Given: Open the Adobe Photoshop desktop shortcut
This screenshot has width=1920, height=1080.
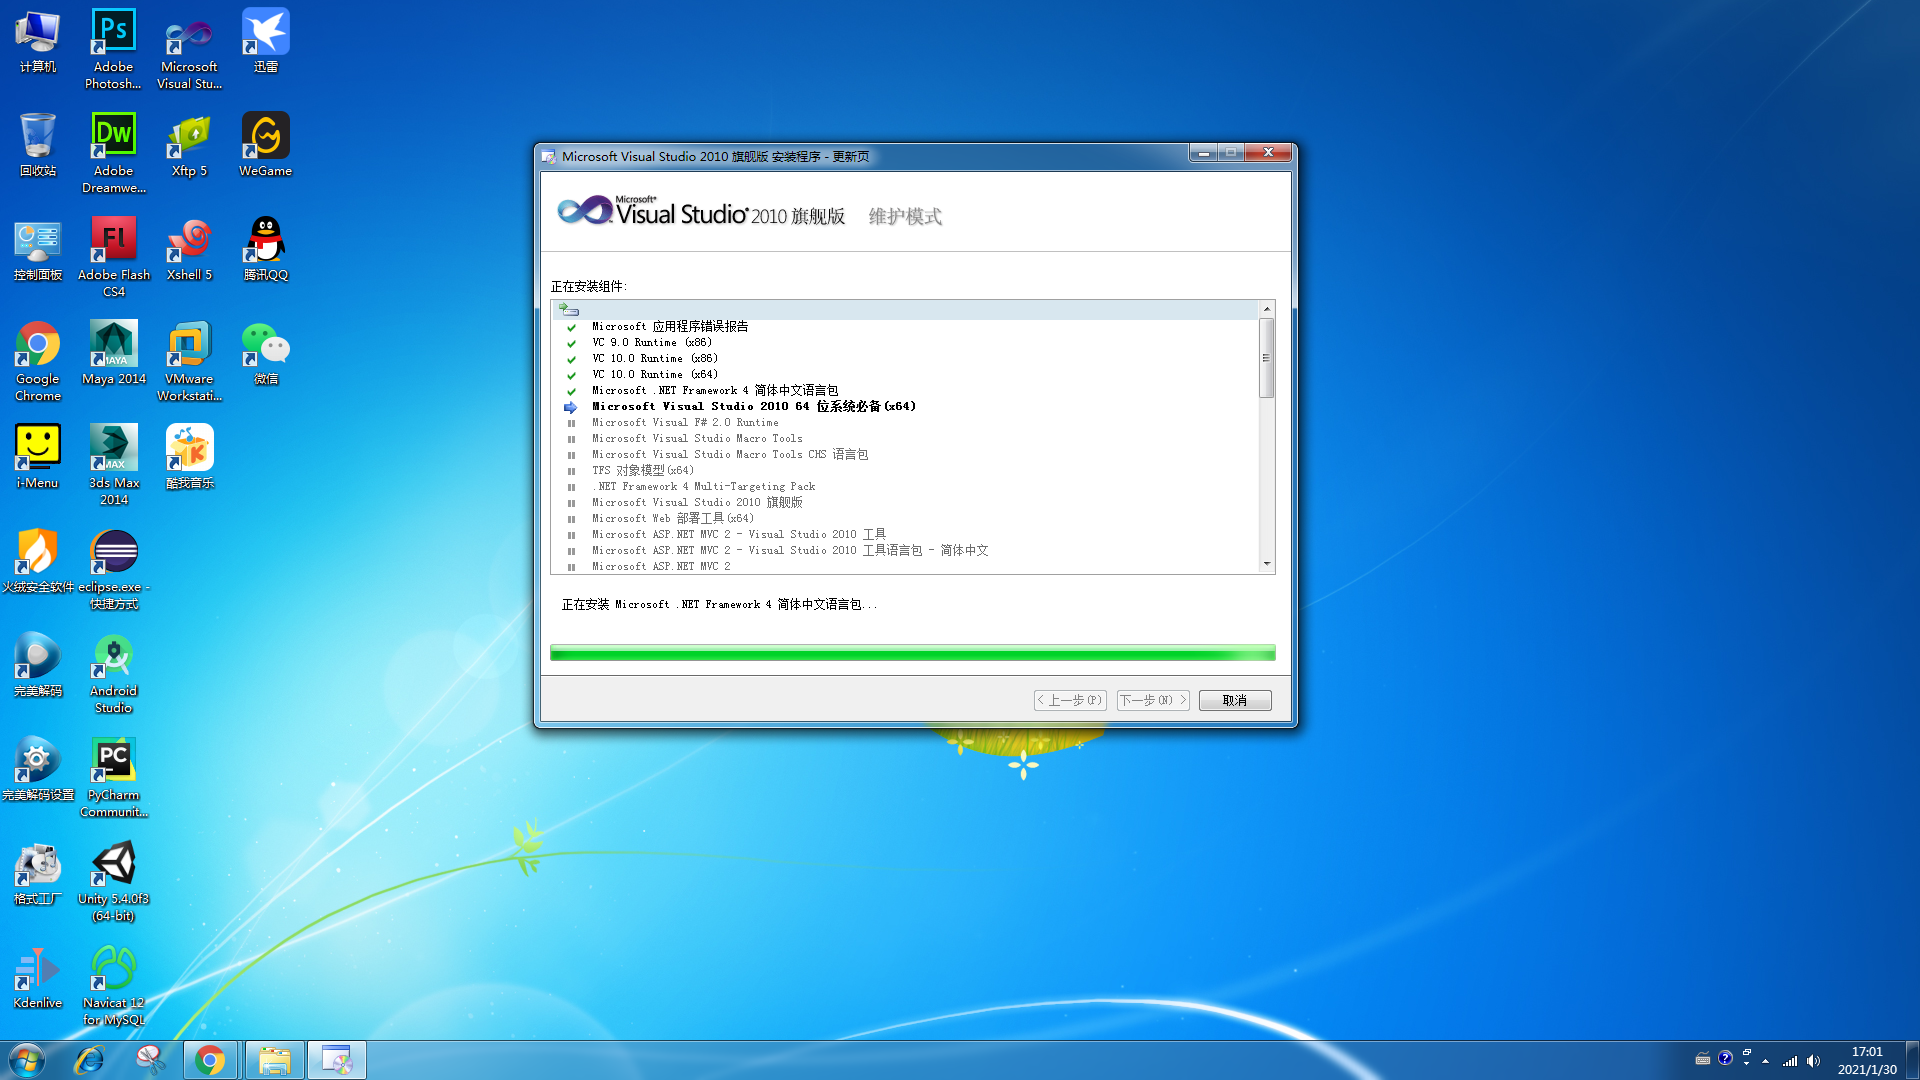Looking at the screenshot, I should tap(113, 49).
